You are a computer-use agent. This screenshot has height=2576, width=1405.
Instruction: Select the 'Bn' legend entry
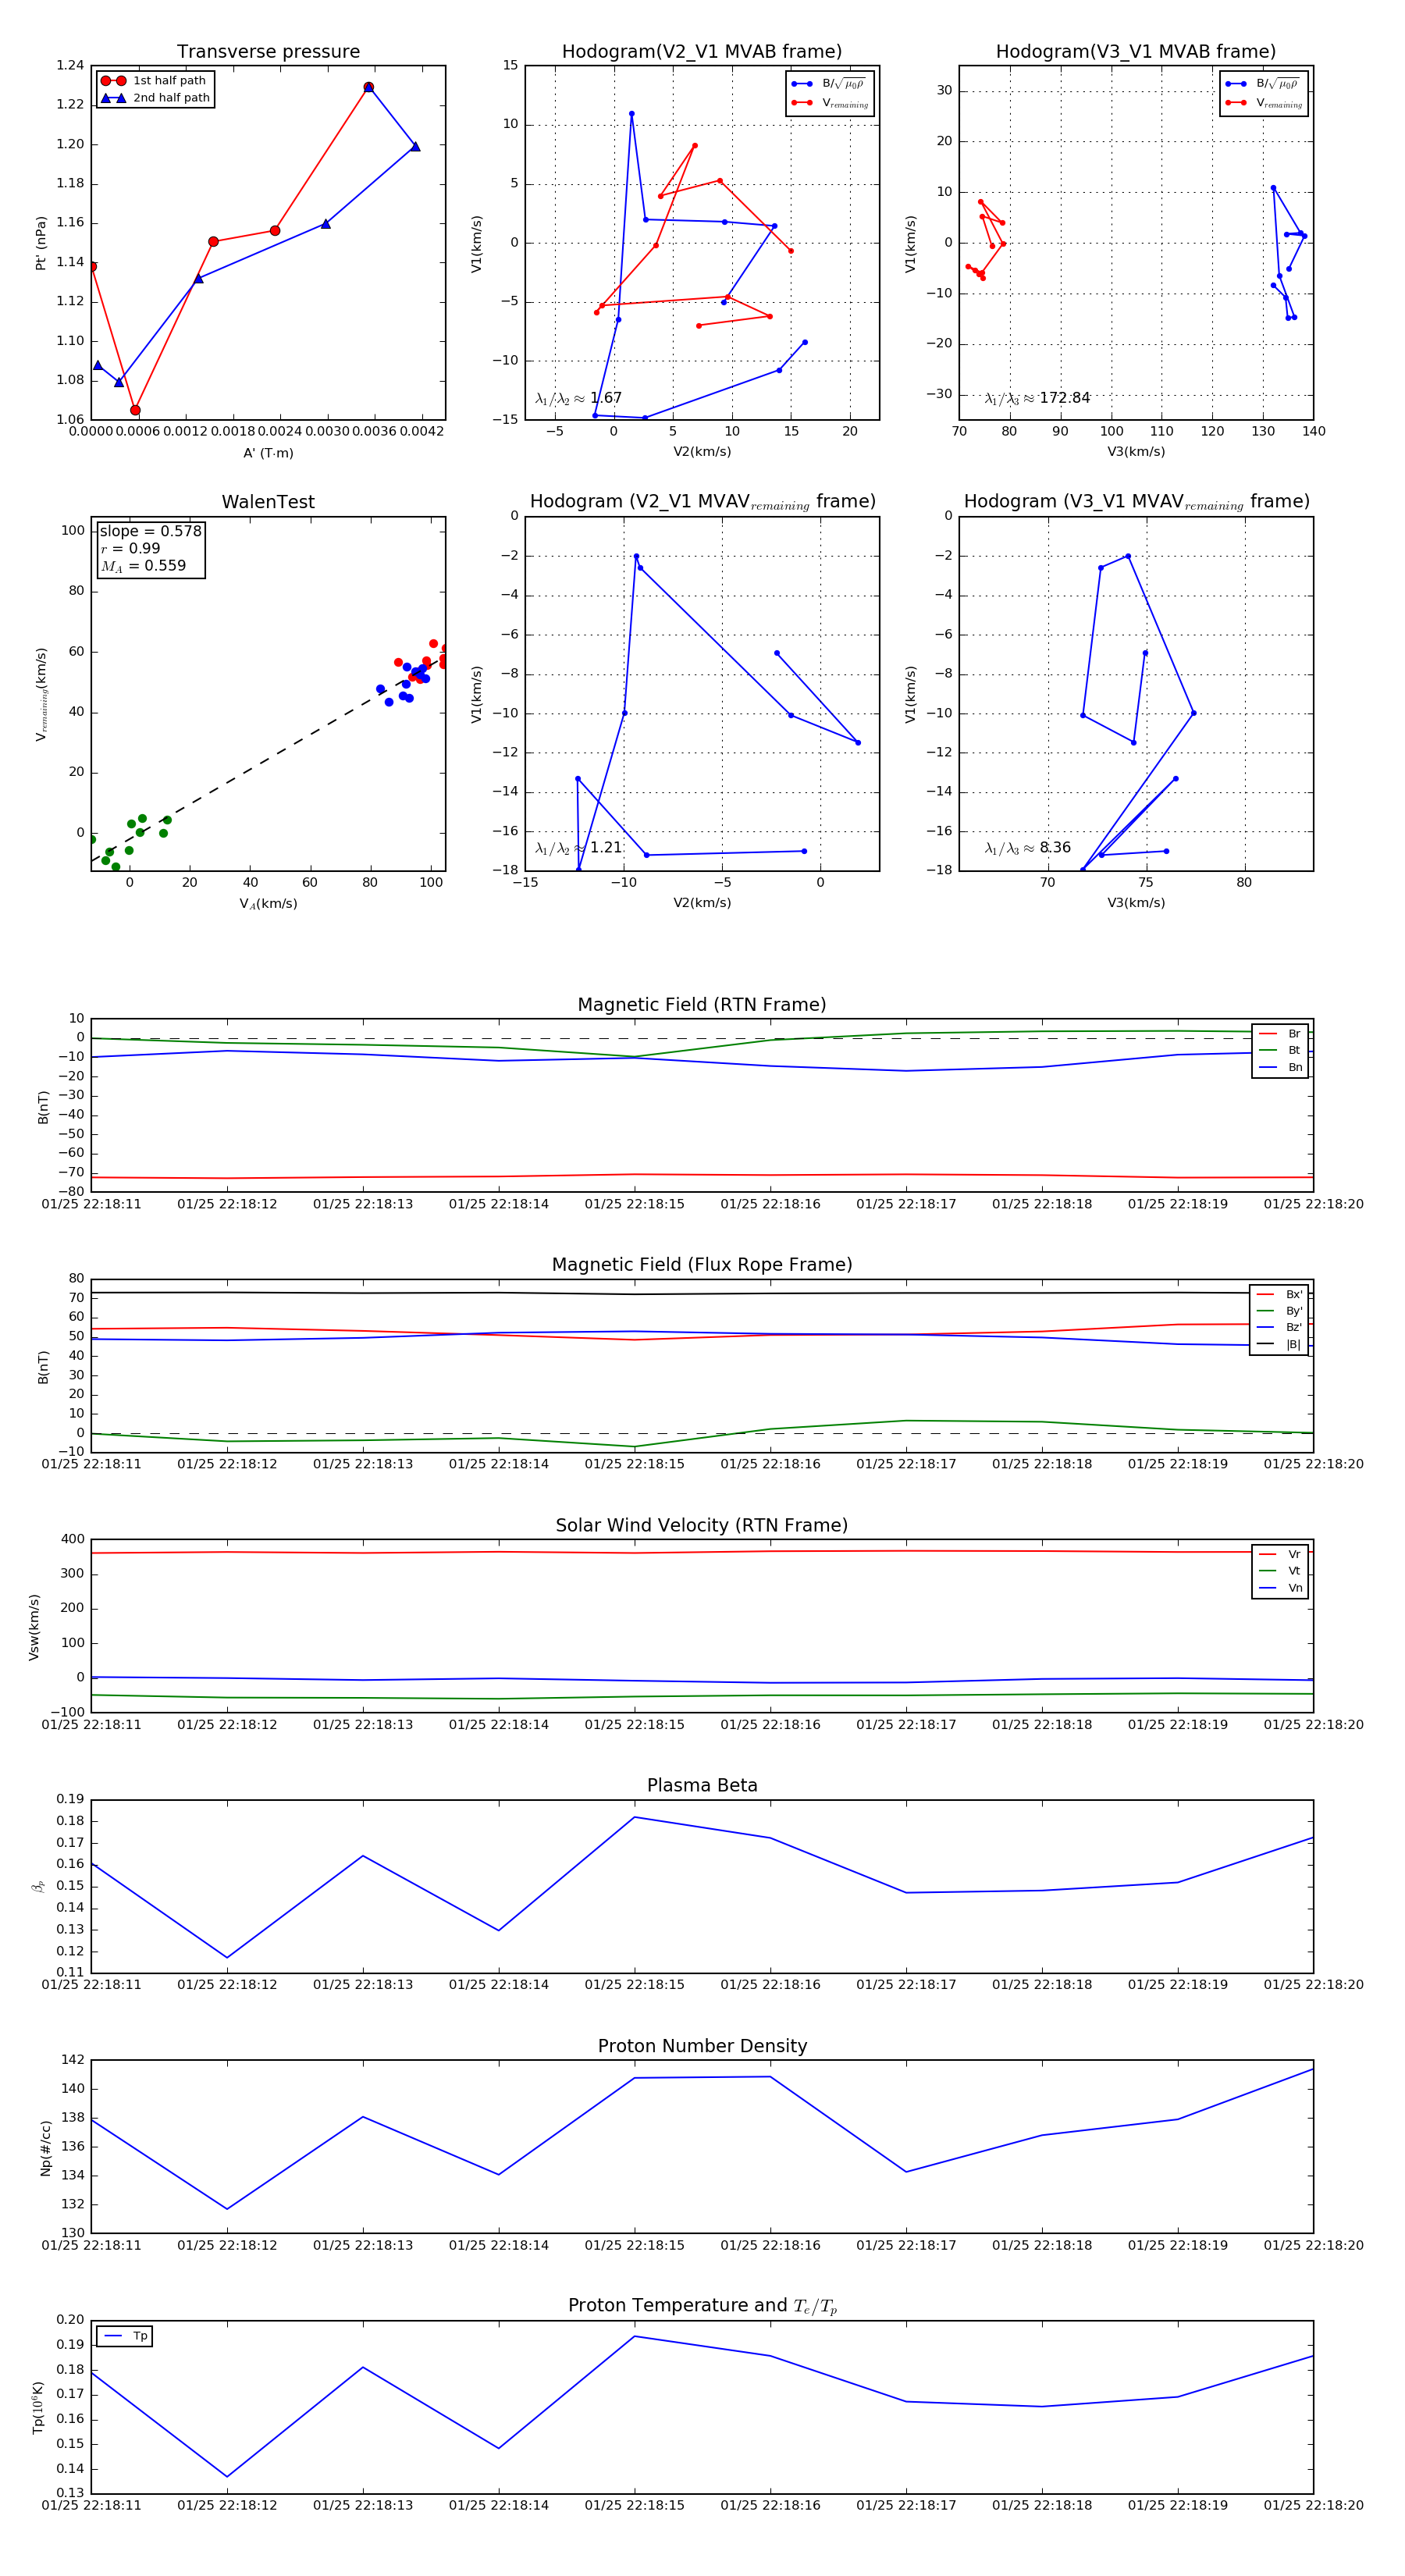1280,1067
